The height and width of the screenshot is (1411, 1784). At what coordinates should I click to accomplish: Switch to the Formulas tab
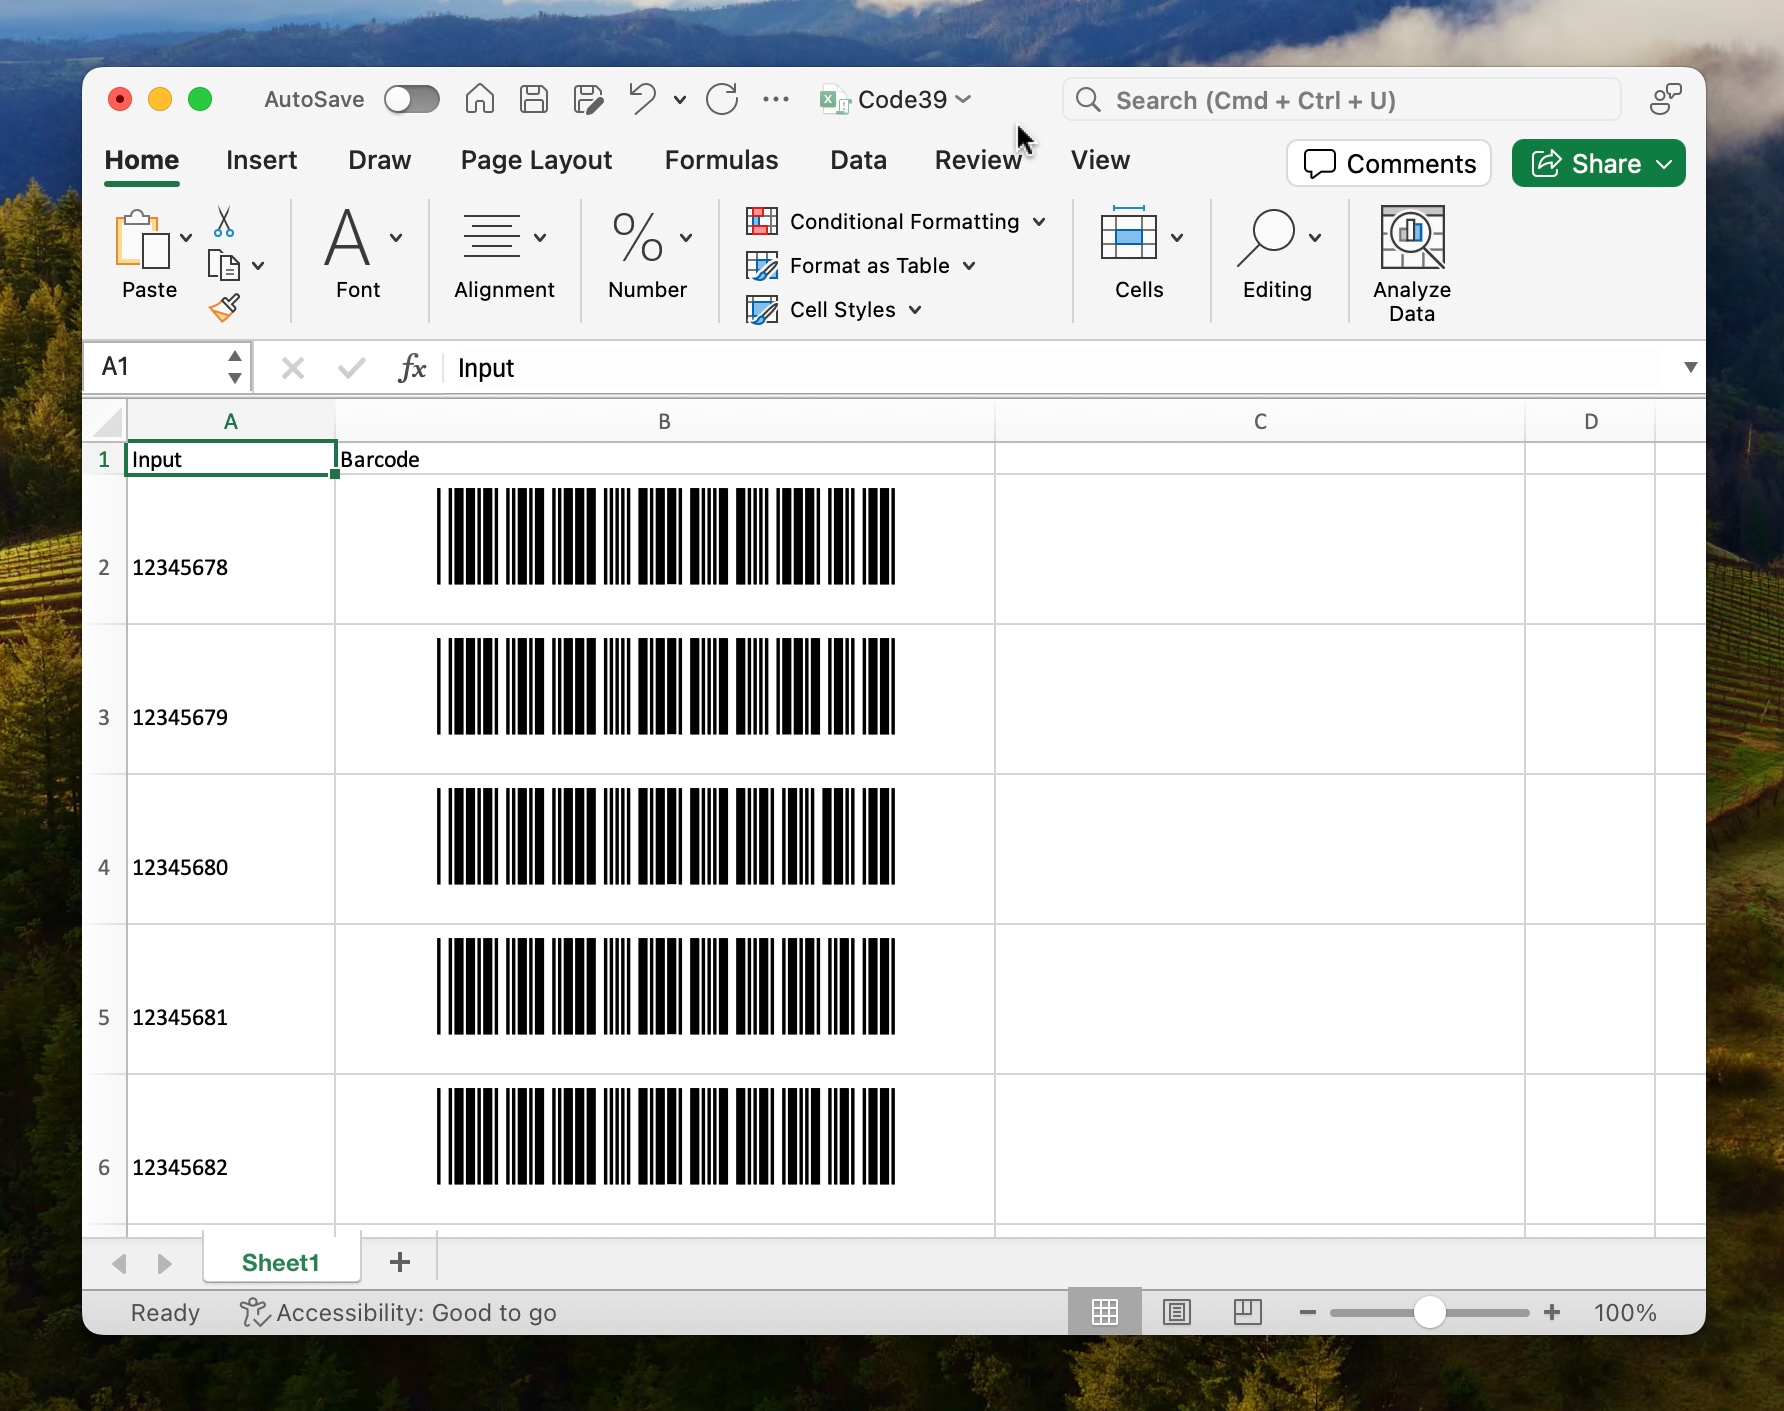coord(721,160)
